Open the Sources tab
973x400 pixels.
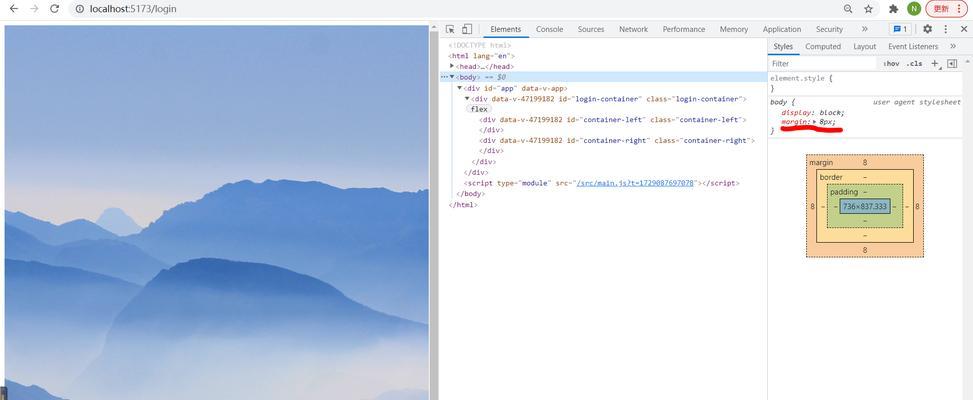pyautogui.click(x=591, y=29)
